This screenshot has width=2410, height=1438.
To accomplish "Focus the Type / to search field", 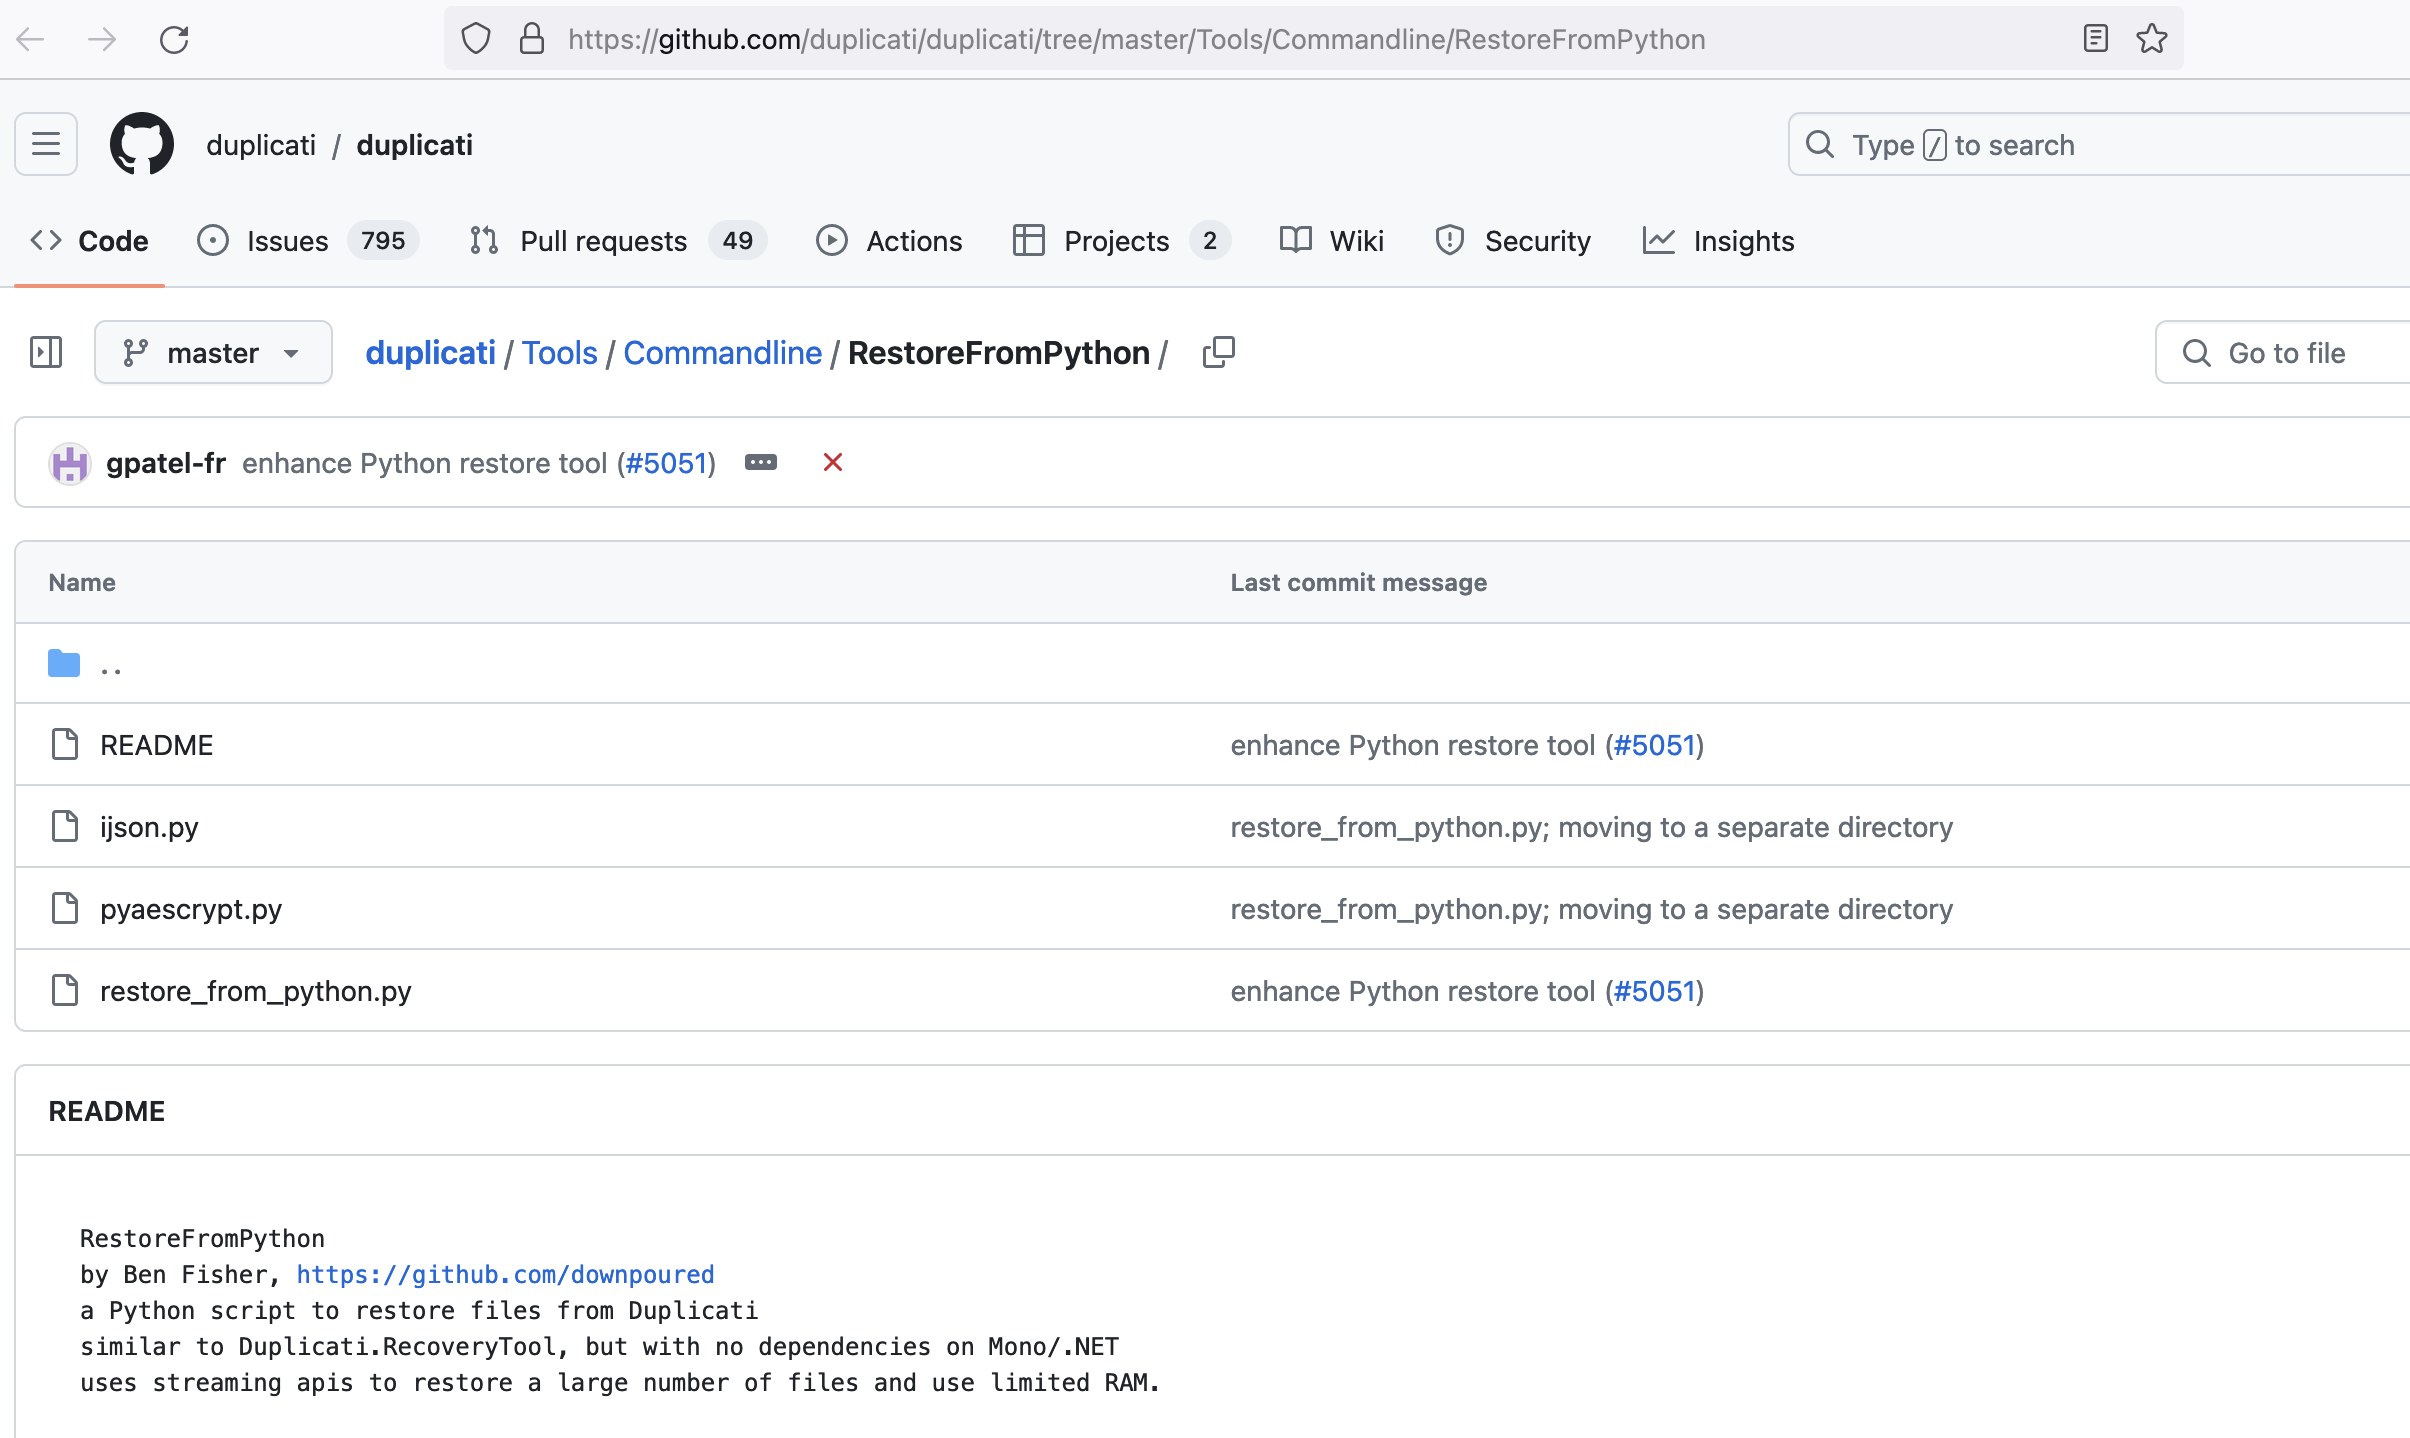I will tap(2098, 145).
